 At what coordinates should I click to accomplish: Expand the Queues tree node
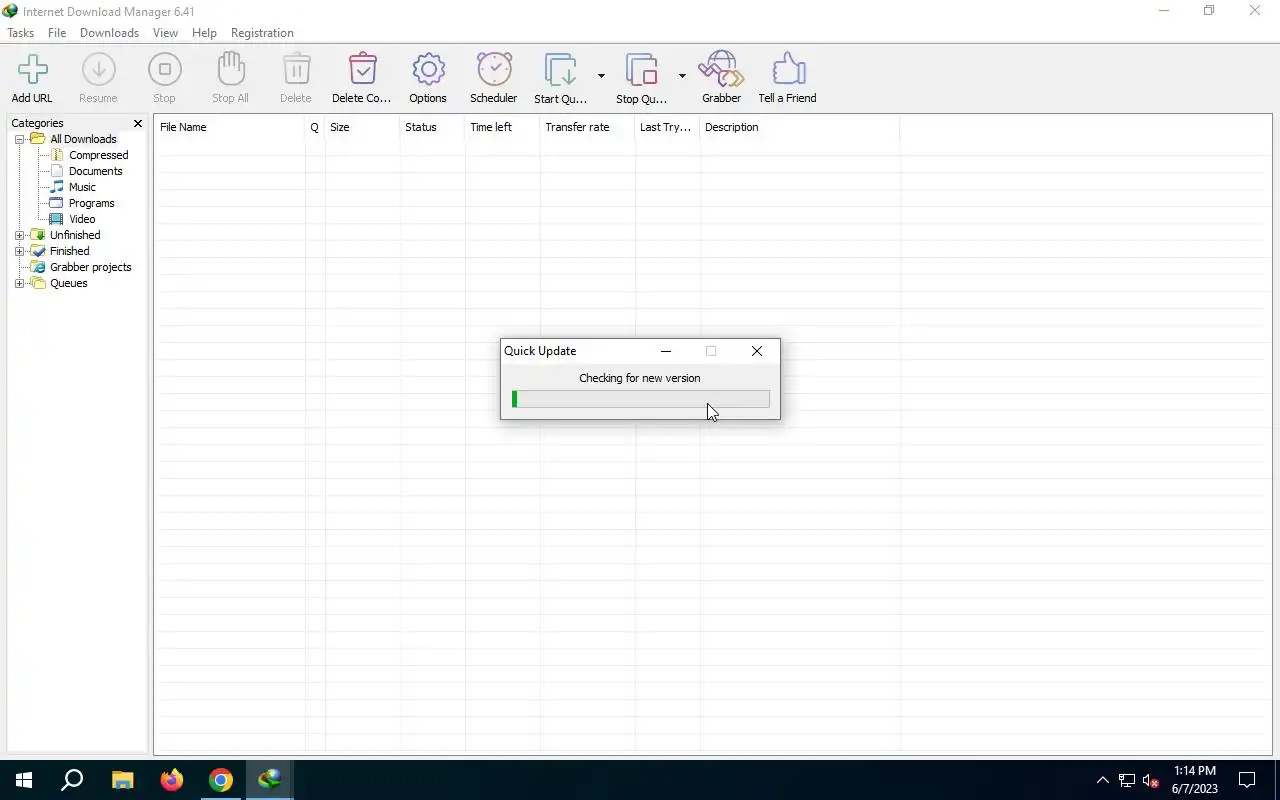(x=19, y=283)
